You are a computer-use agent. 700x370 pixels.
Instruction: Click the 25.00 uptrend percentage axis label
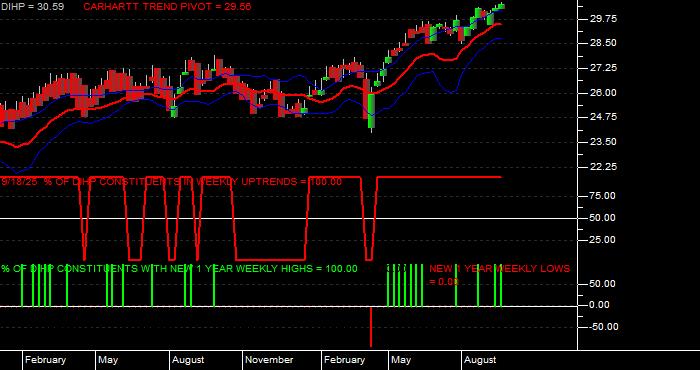point(603,240)
